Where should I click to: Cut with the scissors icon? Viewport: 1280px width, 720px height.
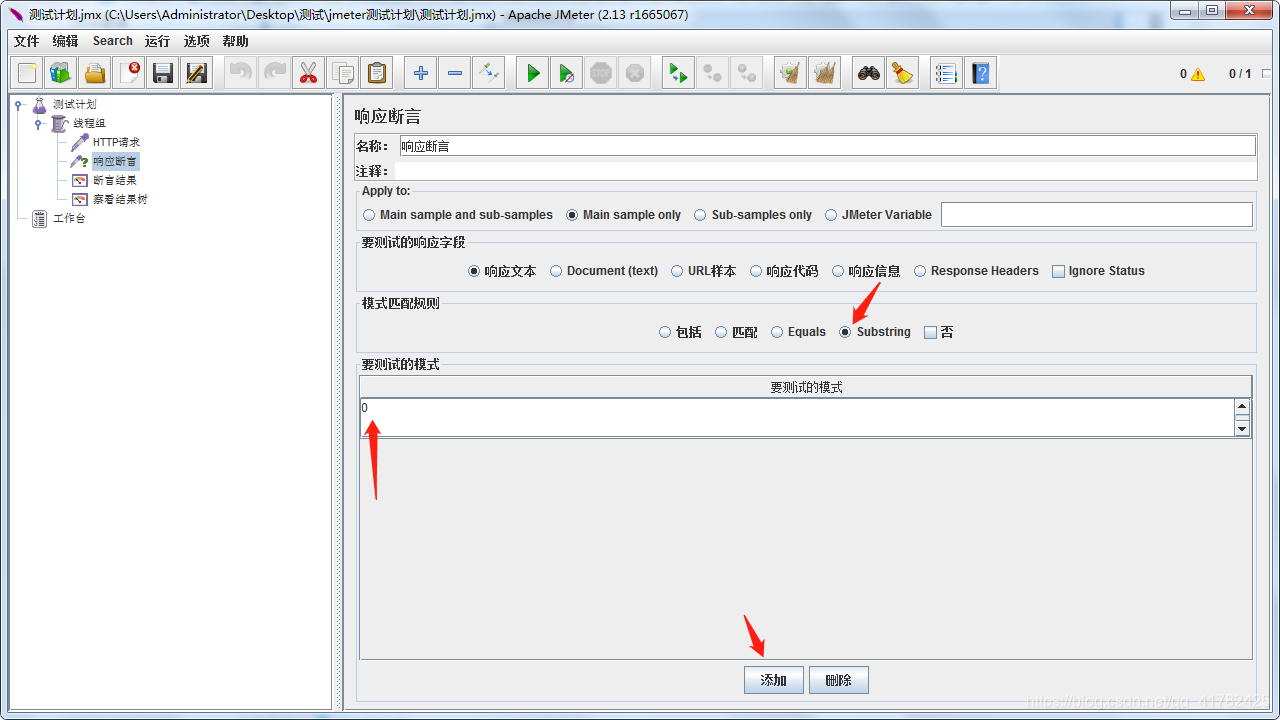pos(308,73)
